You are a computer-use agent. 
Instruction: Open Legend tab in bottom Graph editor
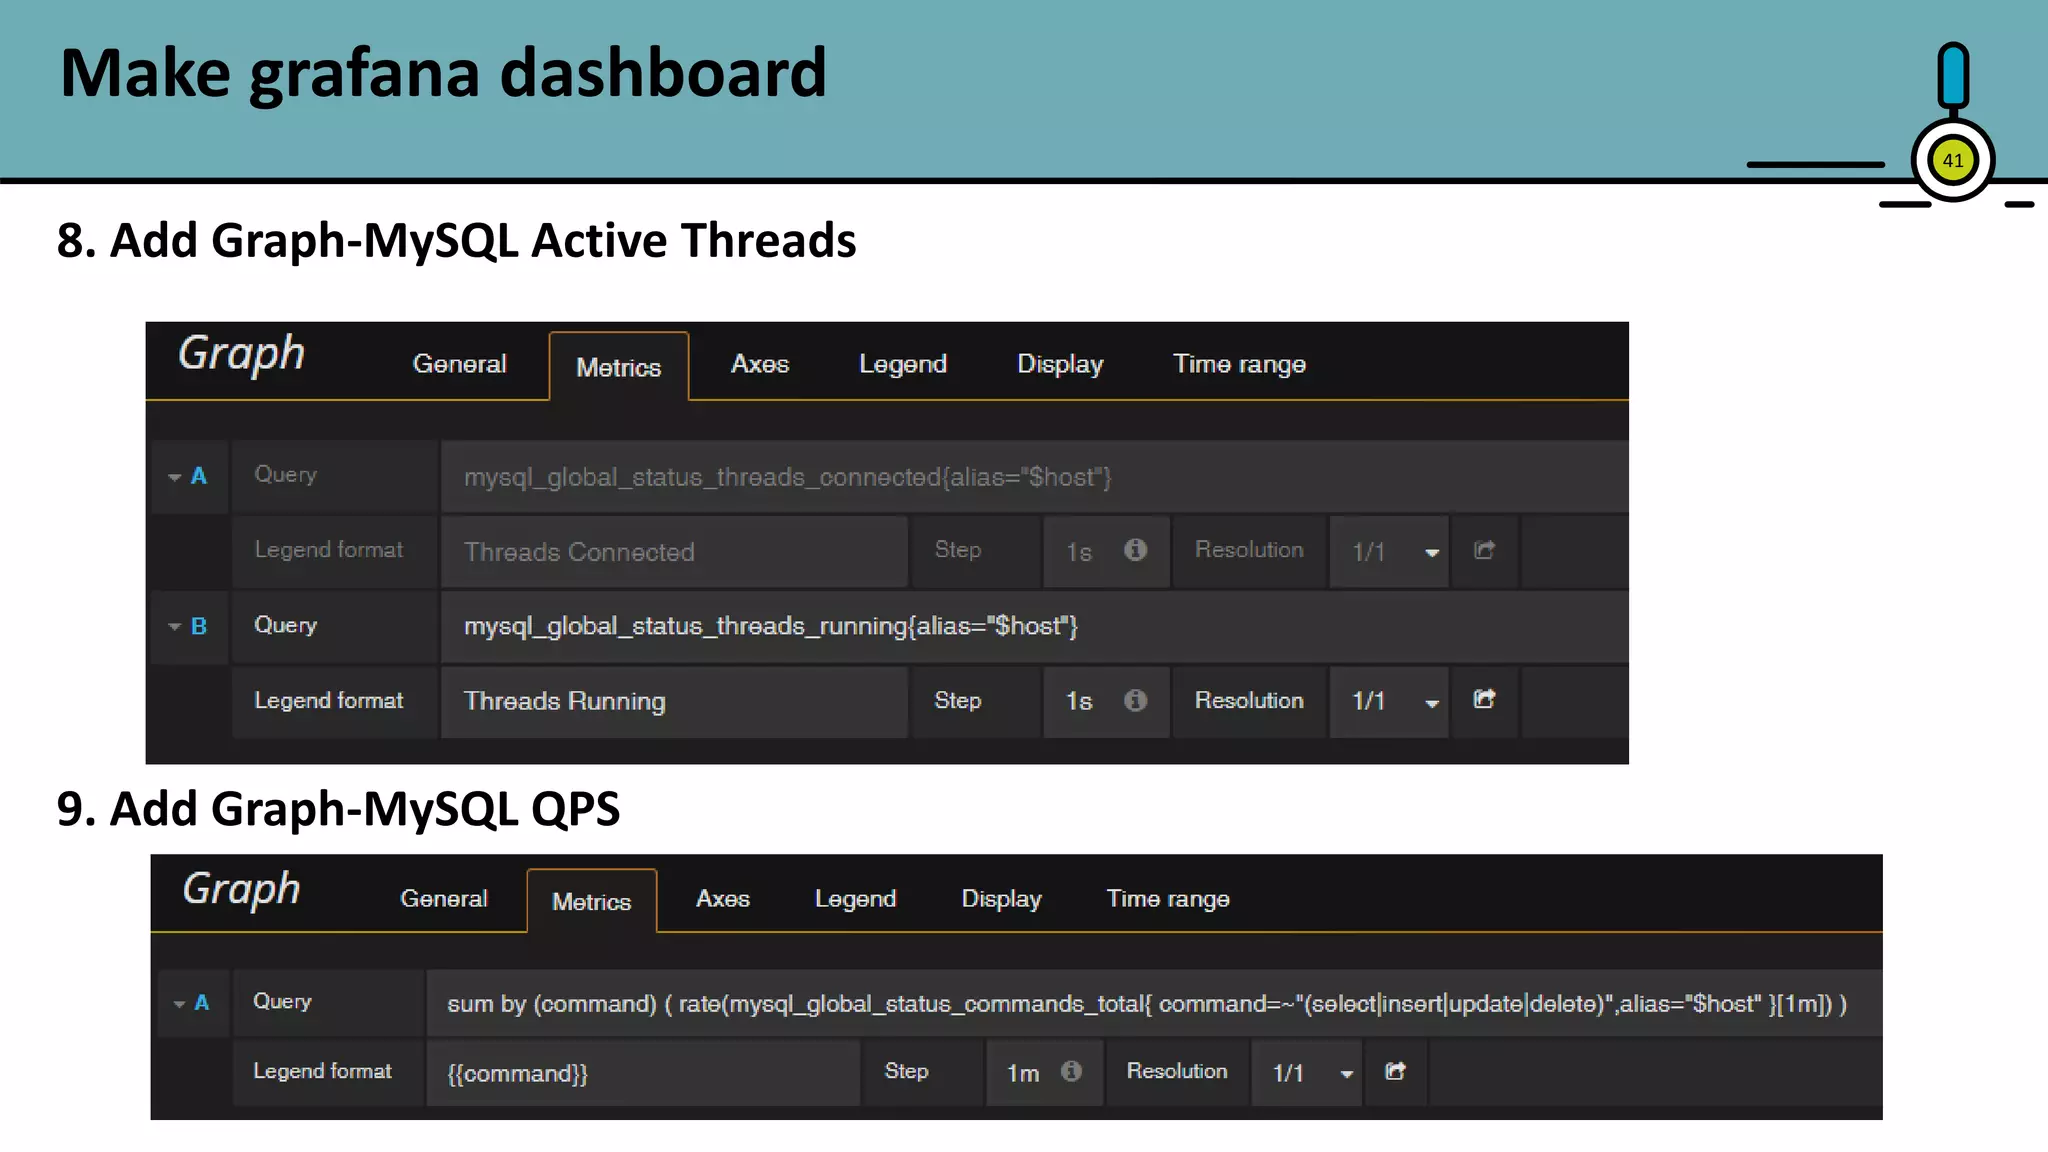[855, 898]
